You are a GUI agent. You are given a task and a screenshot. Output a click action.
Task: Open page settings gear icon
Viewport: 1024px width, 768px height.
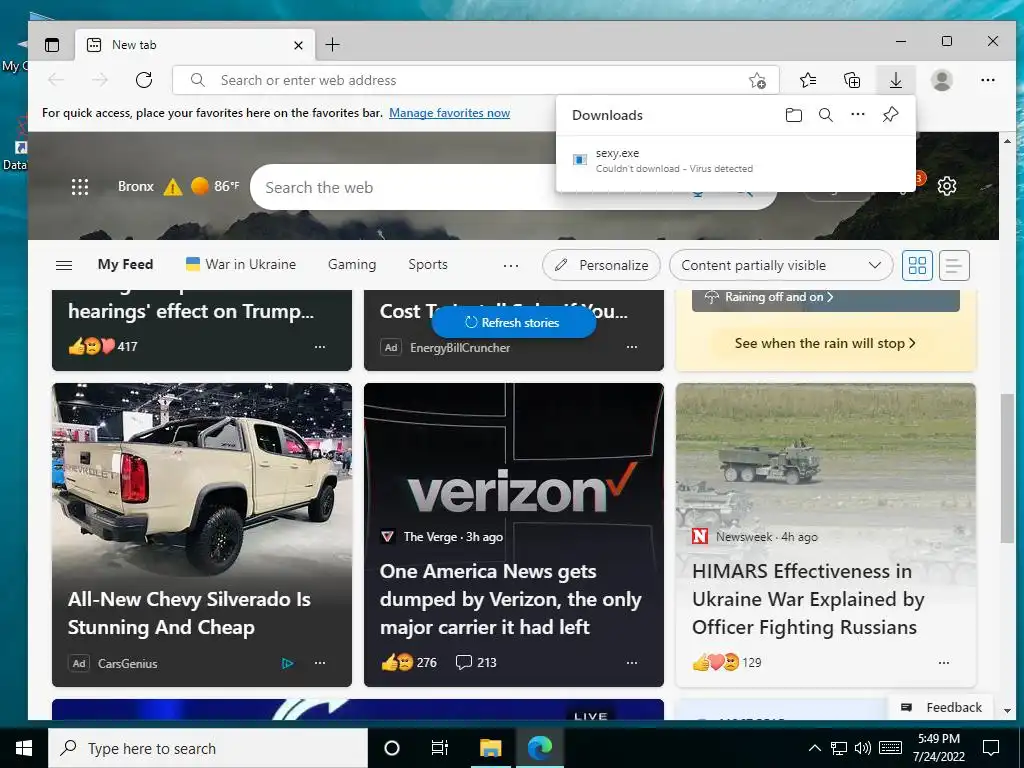[946, 186]
